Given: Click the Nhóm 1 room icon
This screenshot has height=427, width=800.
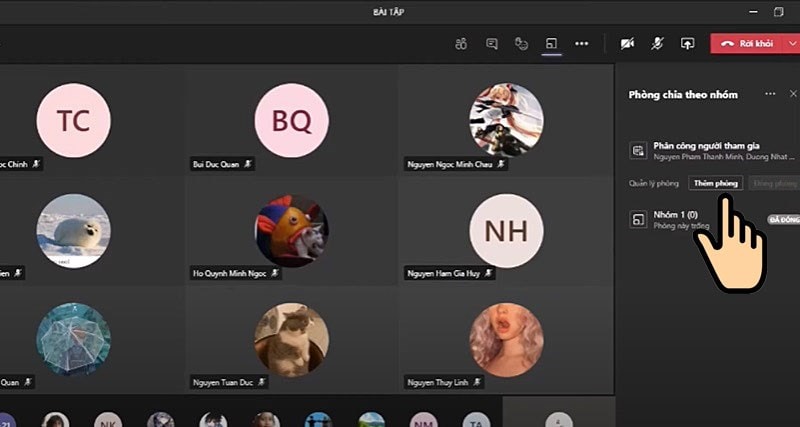Looking at the screenshot, I should pos(636,220).
